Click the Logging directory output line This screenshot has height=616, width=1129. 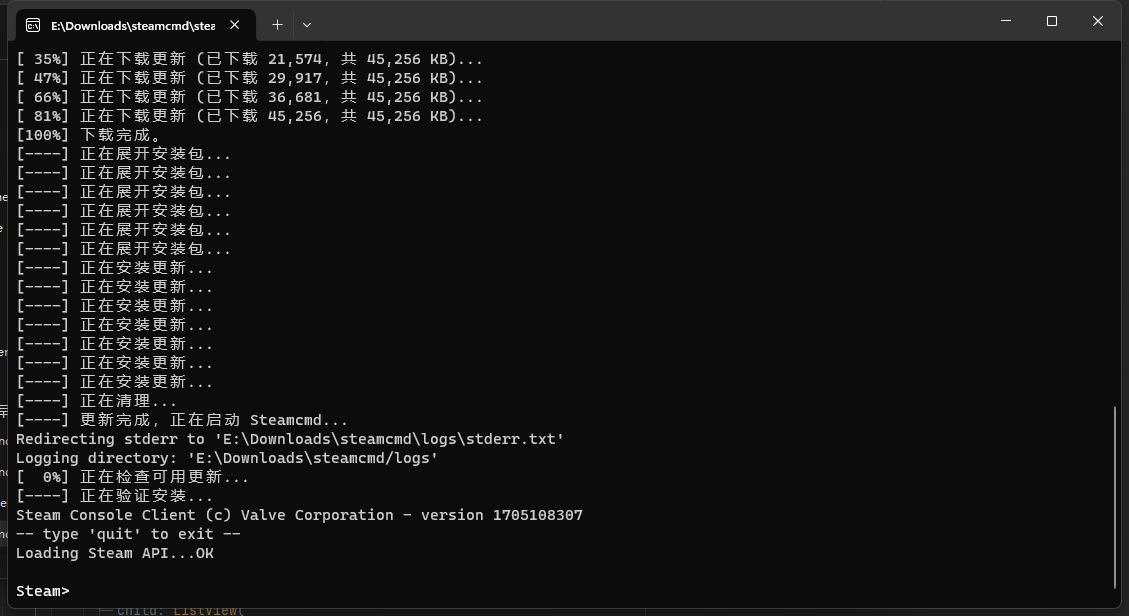[x=227, y=458]
